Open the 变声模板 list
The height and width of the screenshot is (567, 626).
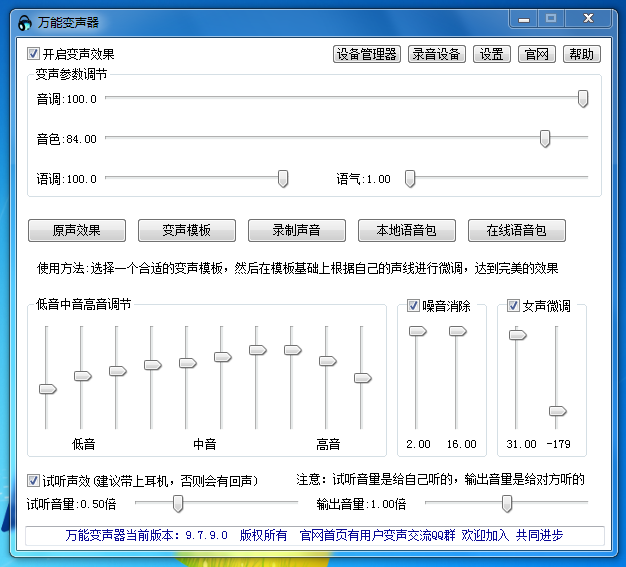coord(187,230)
